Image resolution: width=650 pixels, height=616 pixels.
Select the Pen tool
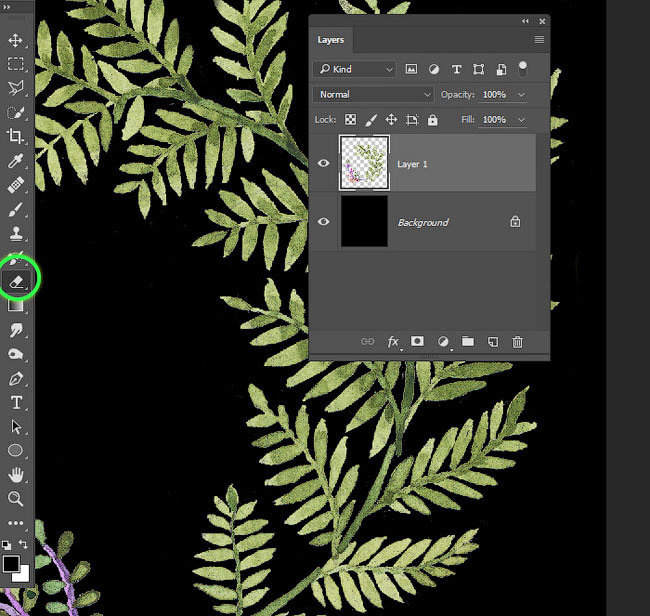click(x=16, y=378)
